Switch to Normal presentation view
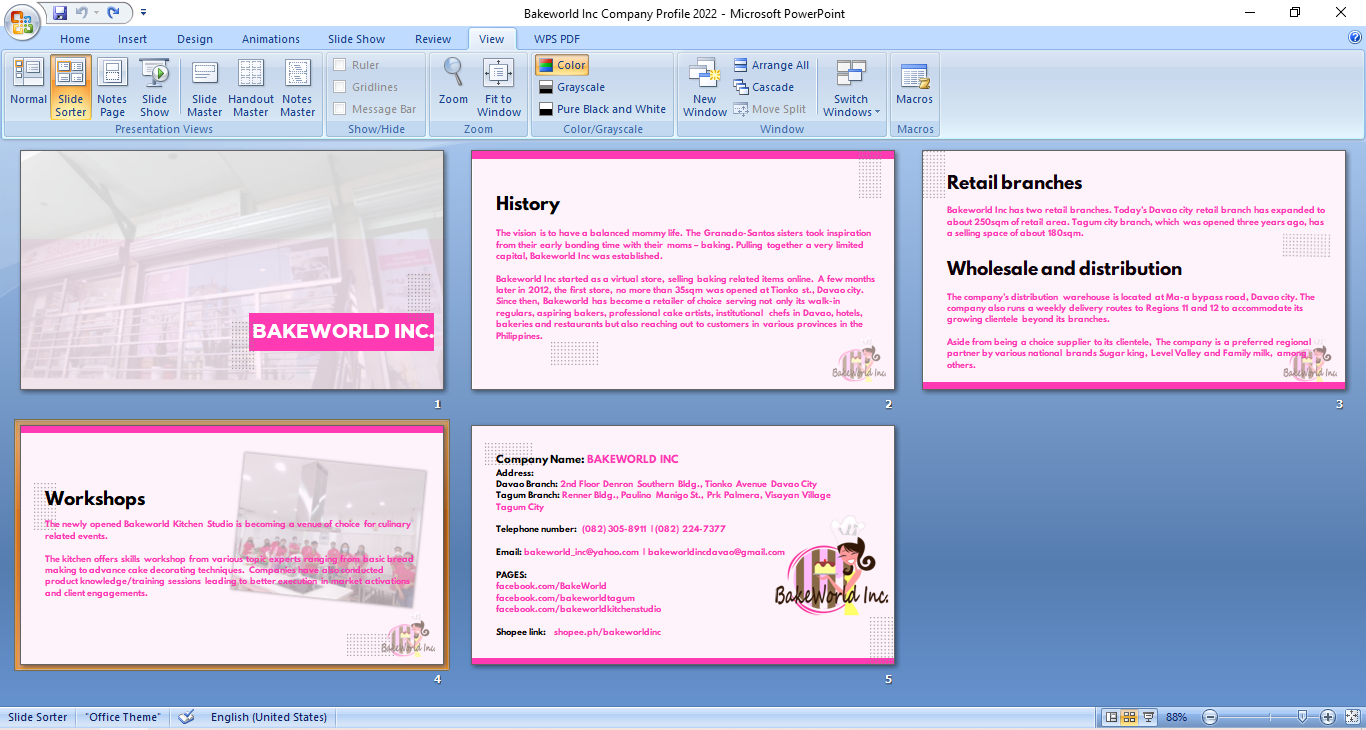 pos(29,87)
